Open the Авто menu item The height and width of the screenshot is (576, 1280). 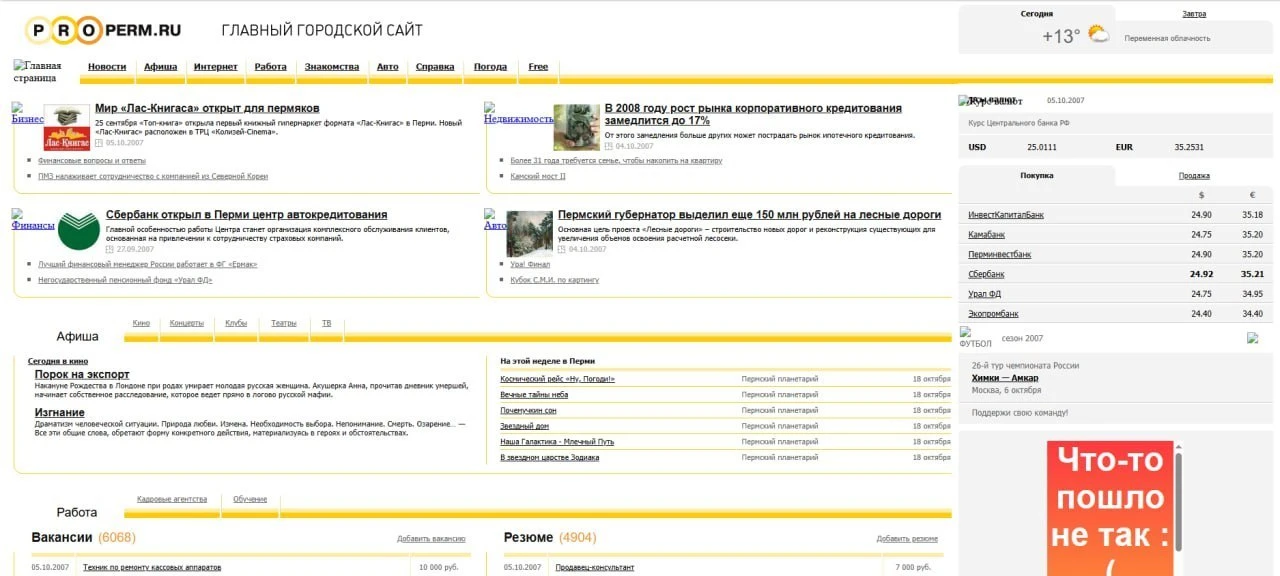(387, 67)
